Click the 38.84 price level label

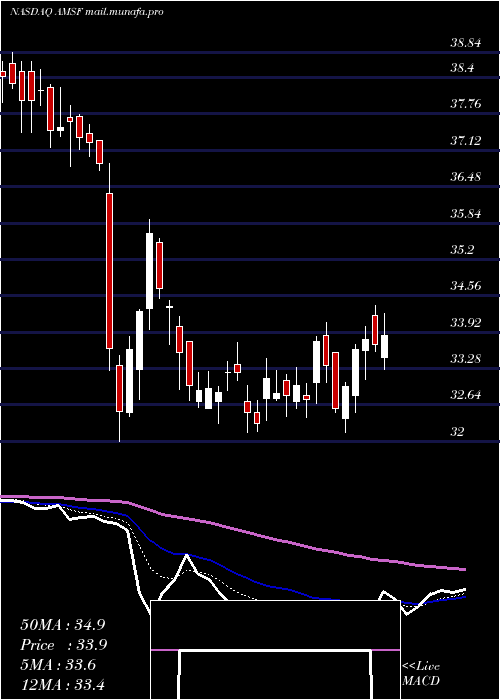click(x=466, y=43)
